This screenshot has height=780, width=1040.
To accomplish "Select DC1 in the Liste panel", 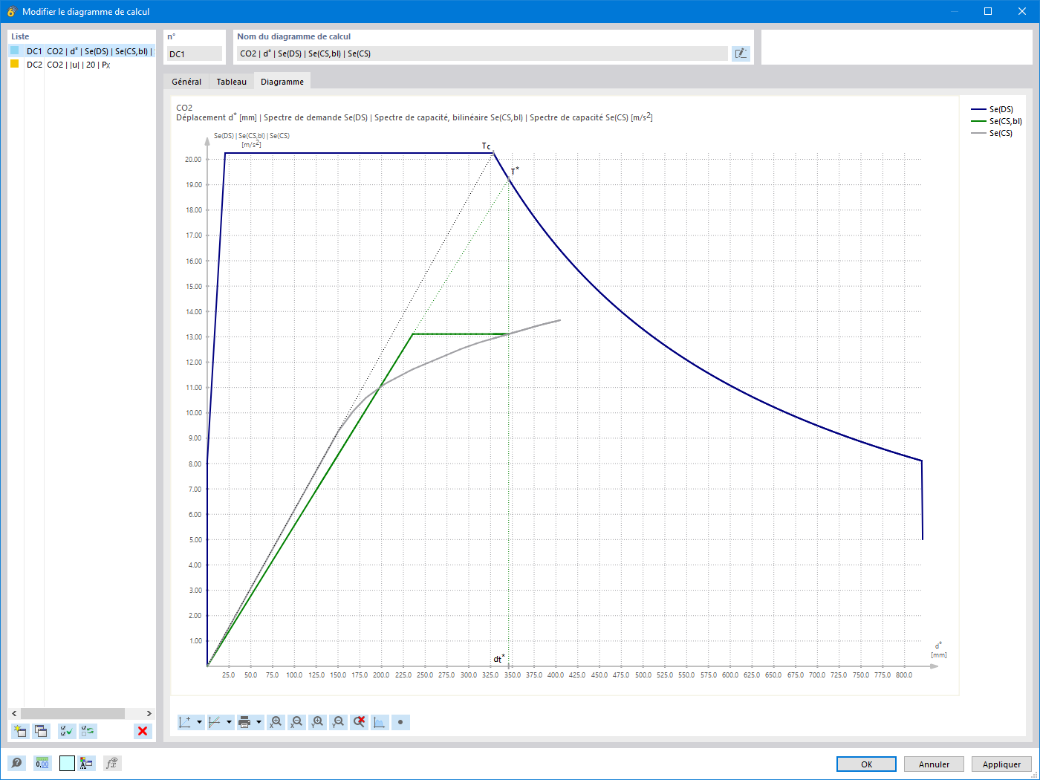I will tap(81, 51).
